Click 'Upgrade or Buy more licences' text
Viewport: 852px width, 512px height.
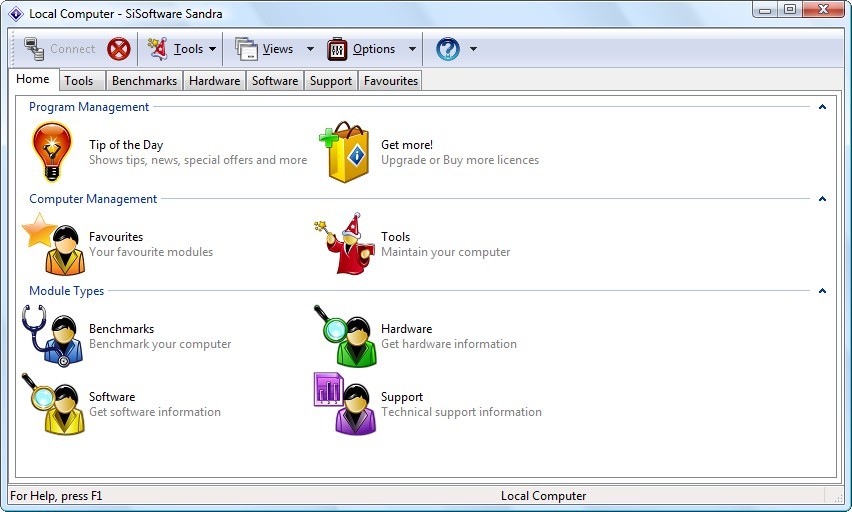pyautogui.click(x=460, y=160)
